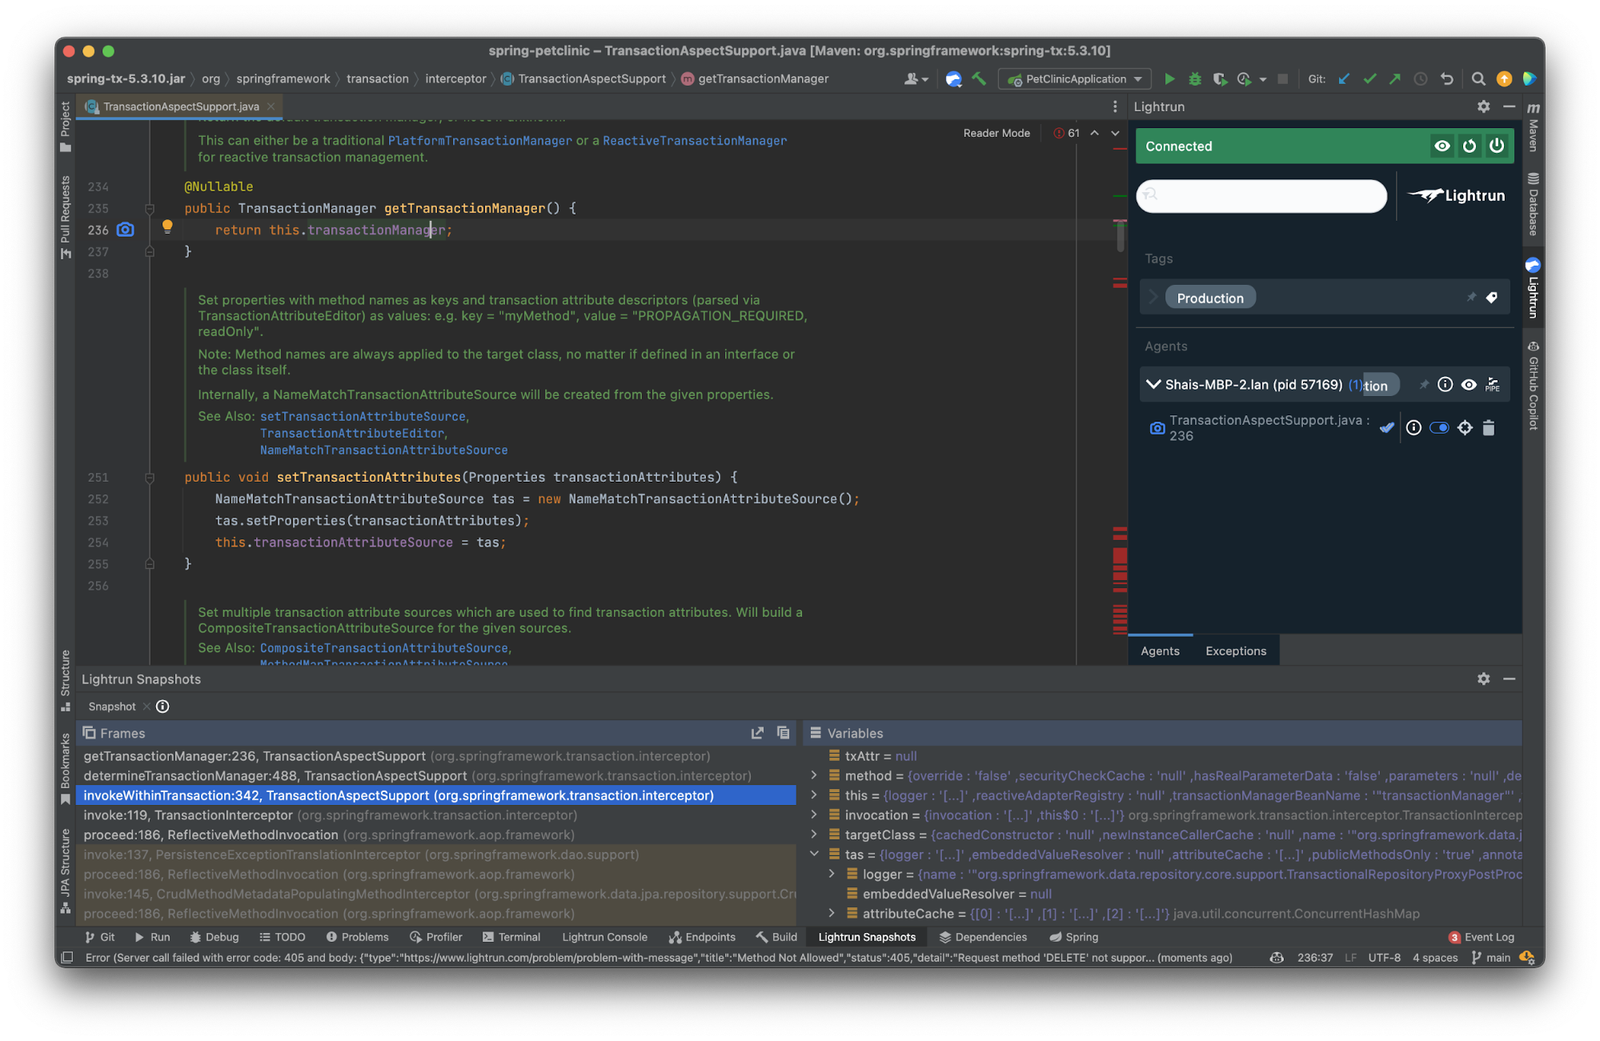Click the Lightrun reconnect refresh icon
Screen dimensions: 1600x1041
(x=1469, y=146)
